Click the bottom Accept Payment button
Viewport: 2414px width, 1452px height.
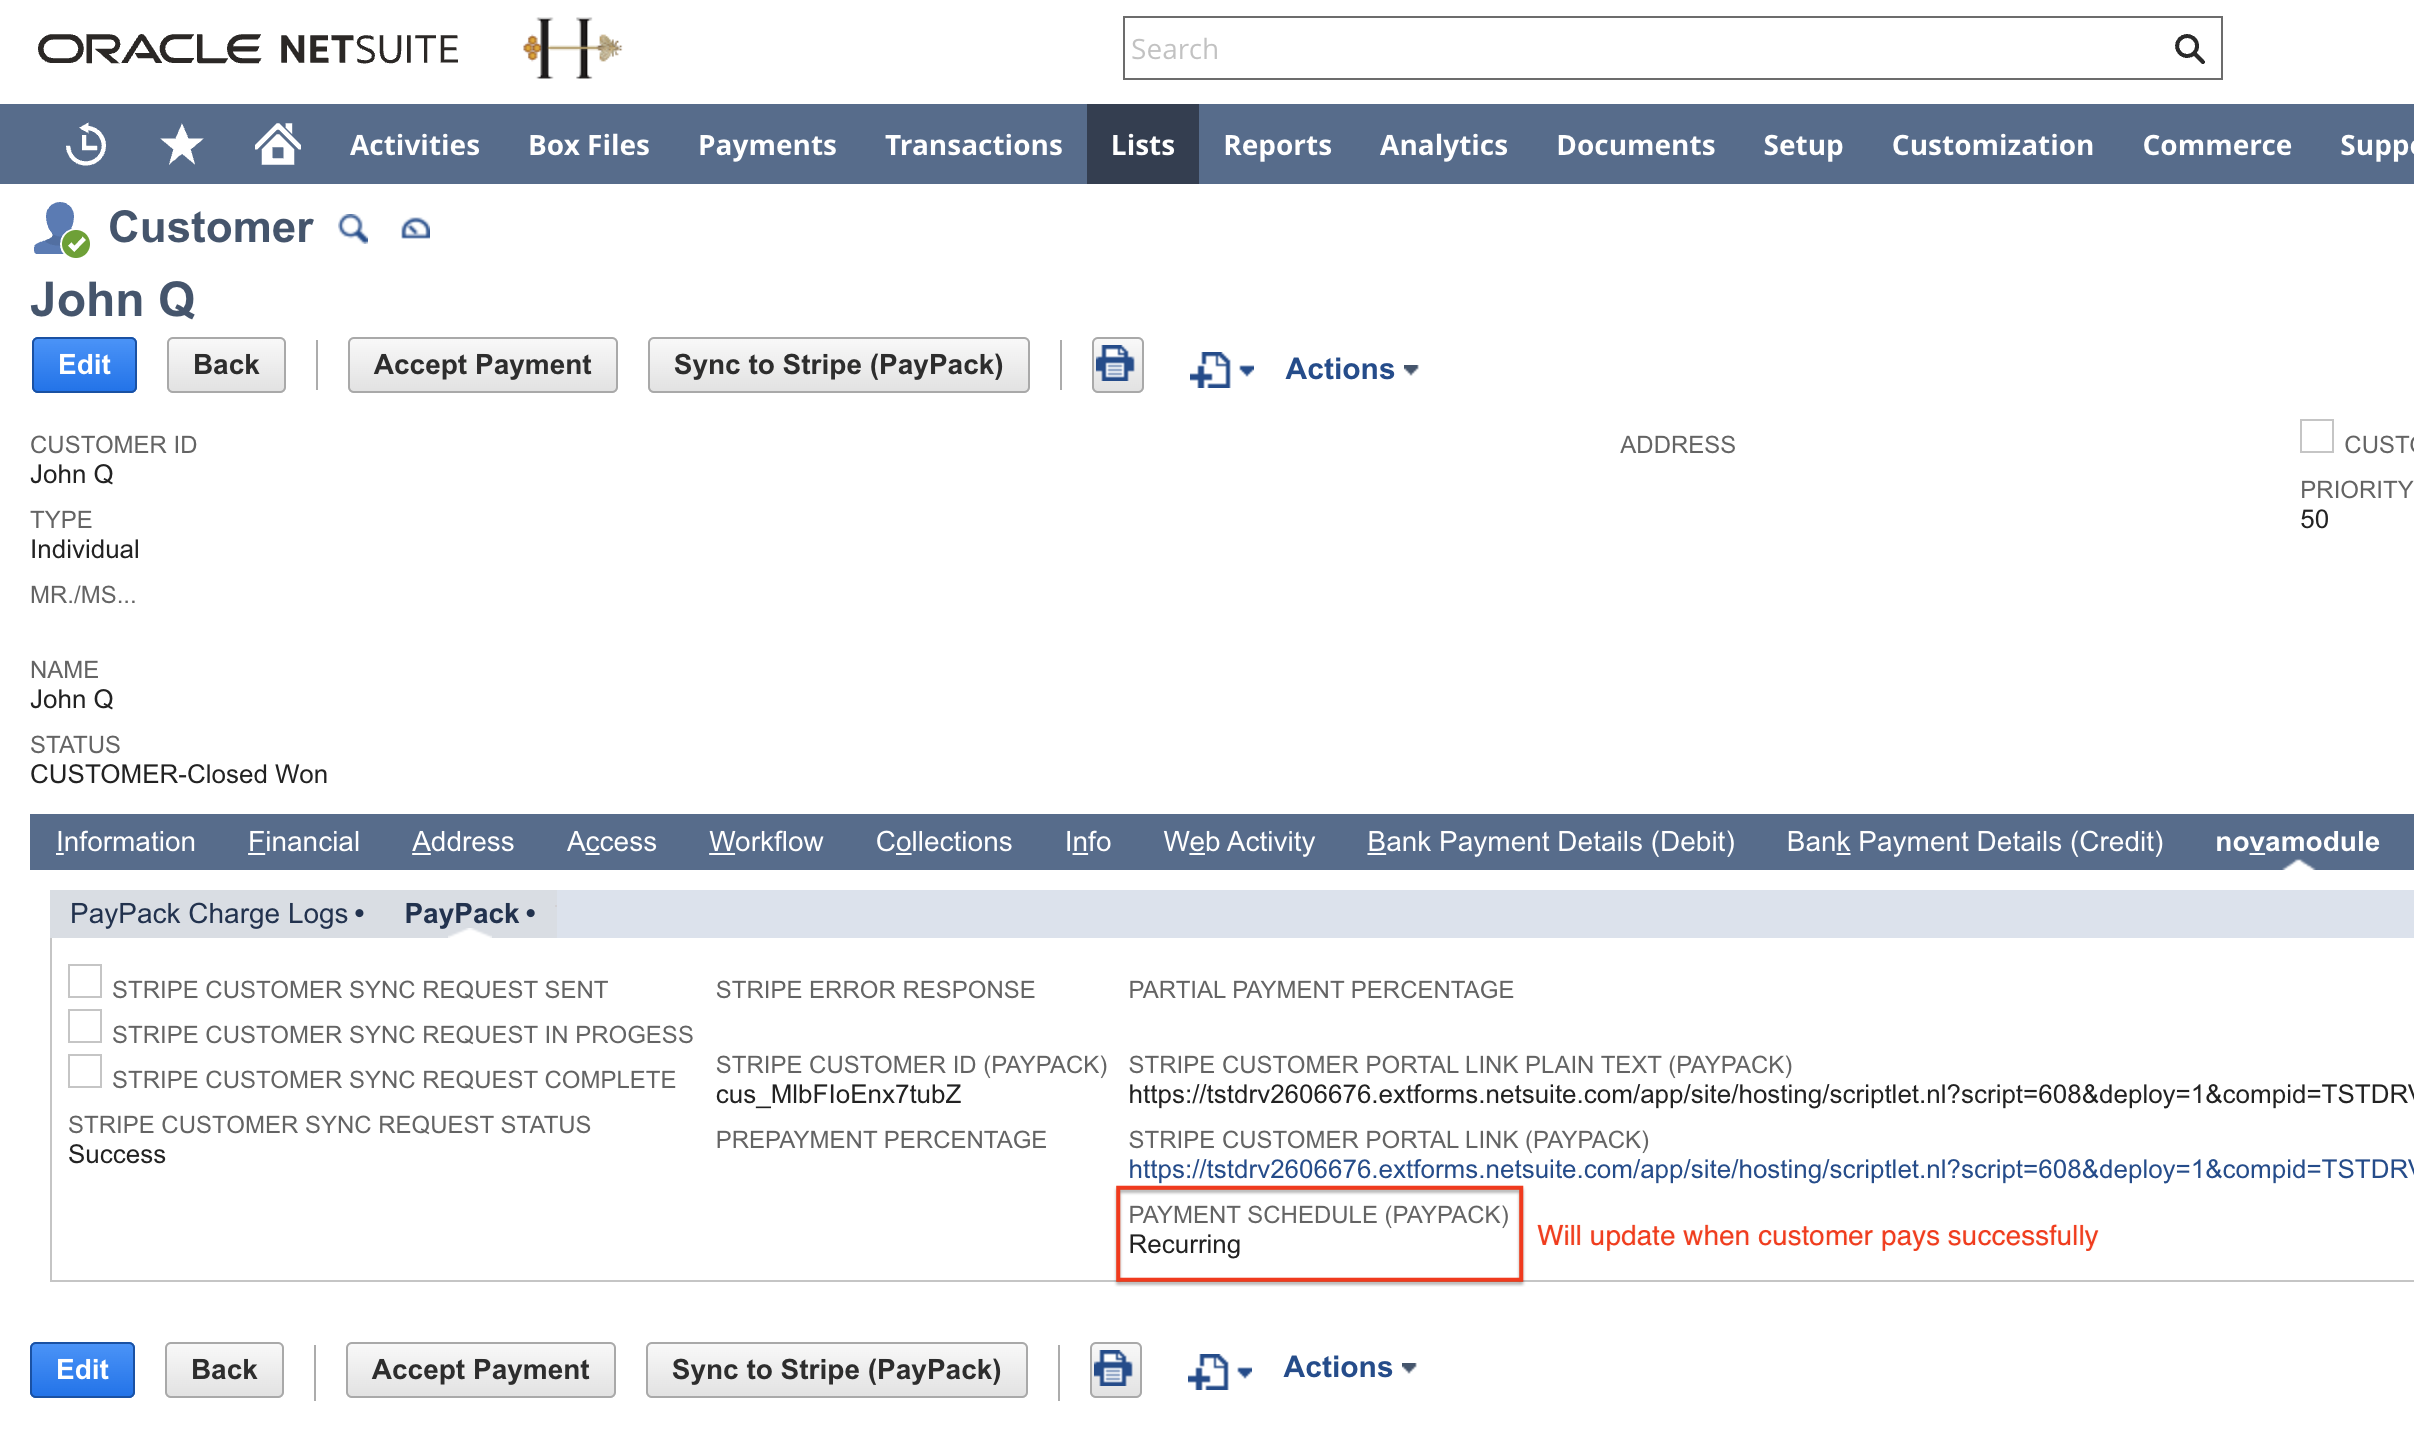480,1369
